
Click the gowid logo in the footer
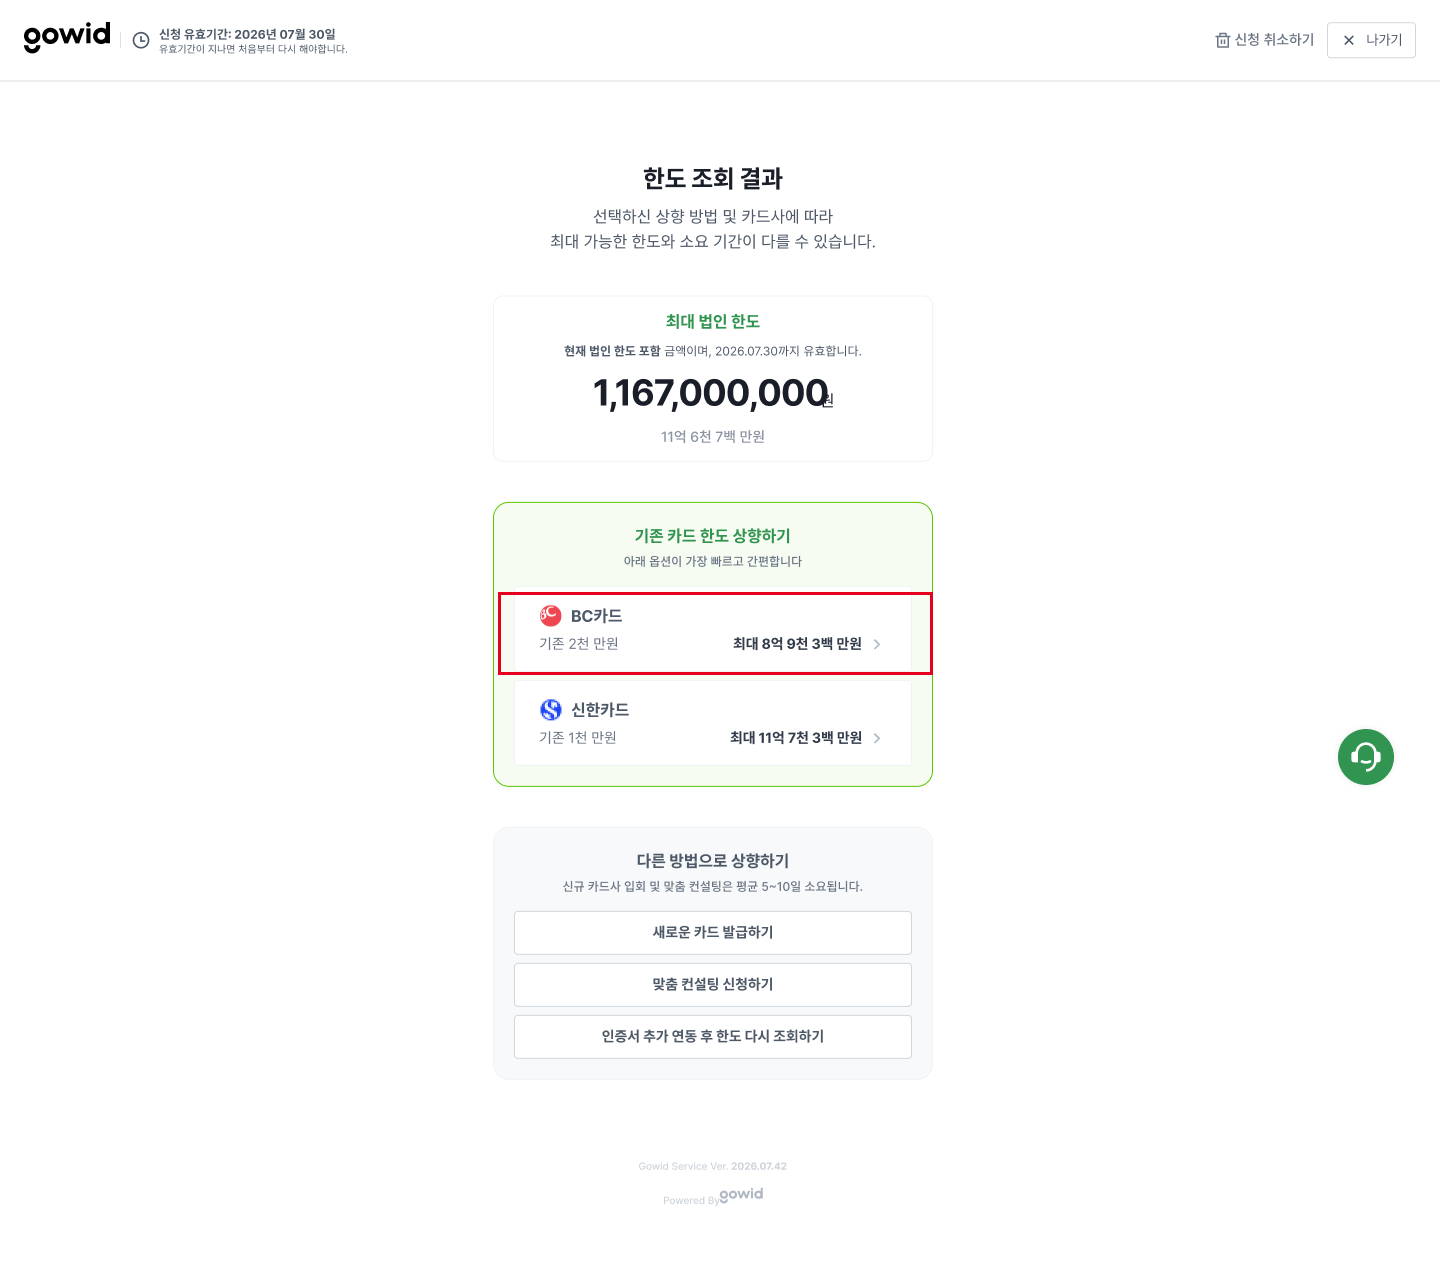(741, 1194)
